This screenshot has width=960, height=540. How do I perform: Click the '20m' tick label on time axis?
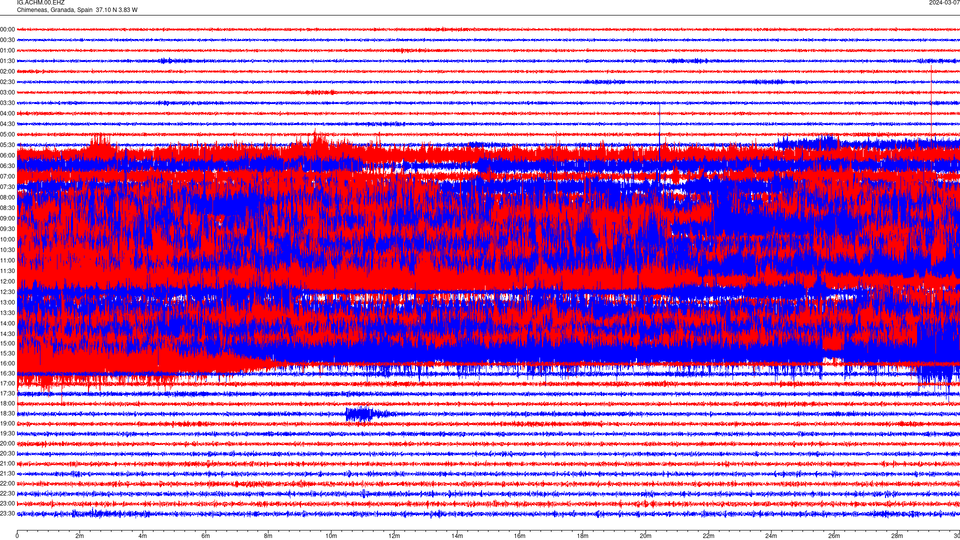pyautogui.click(x=645, y=536)
